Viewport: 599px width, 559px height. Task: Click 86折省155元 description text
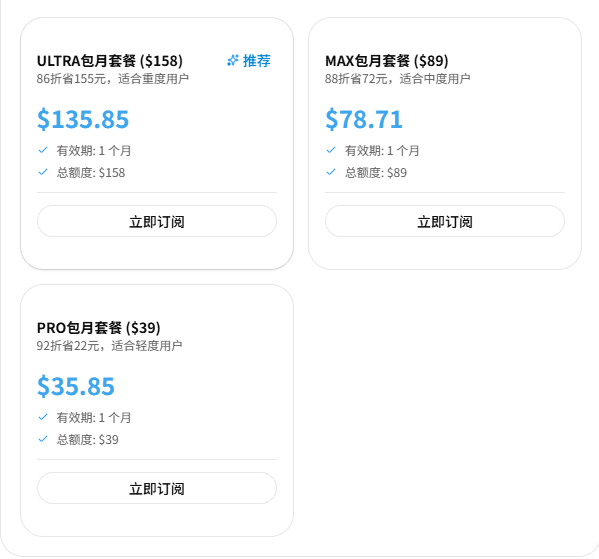(113, 79)
